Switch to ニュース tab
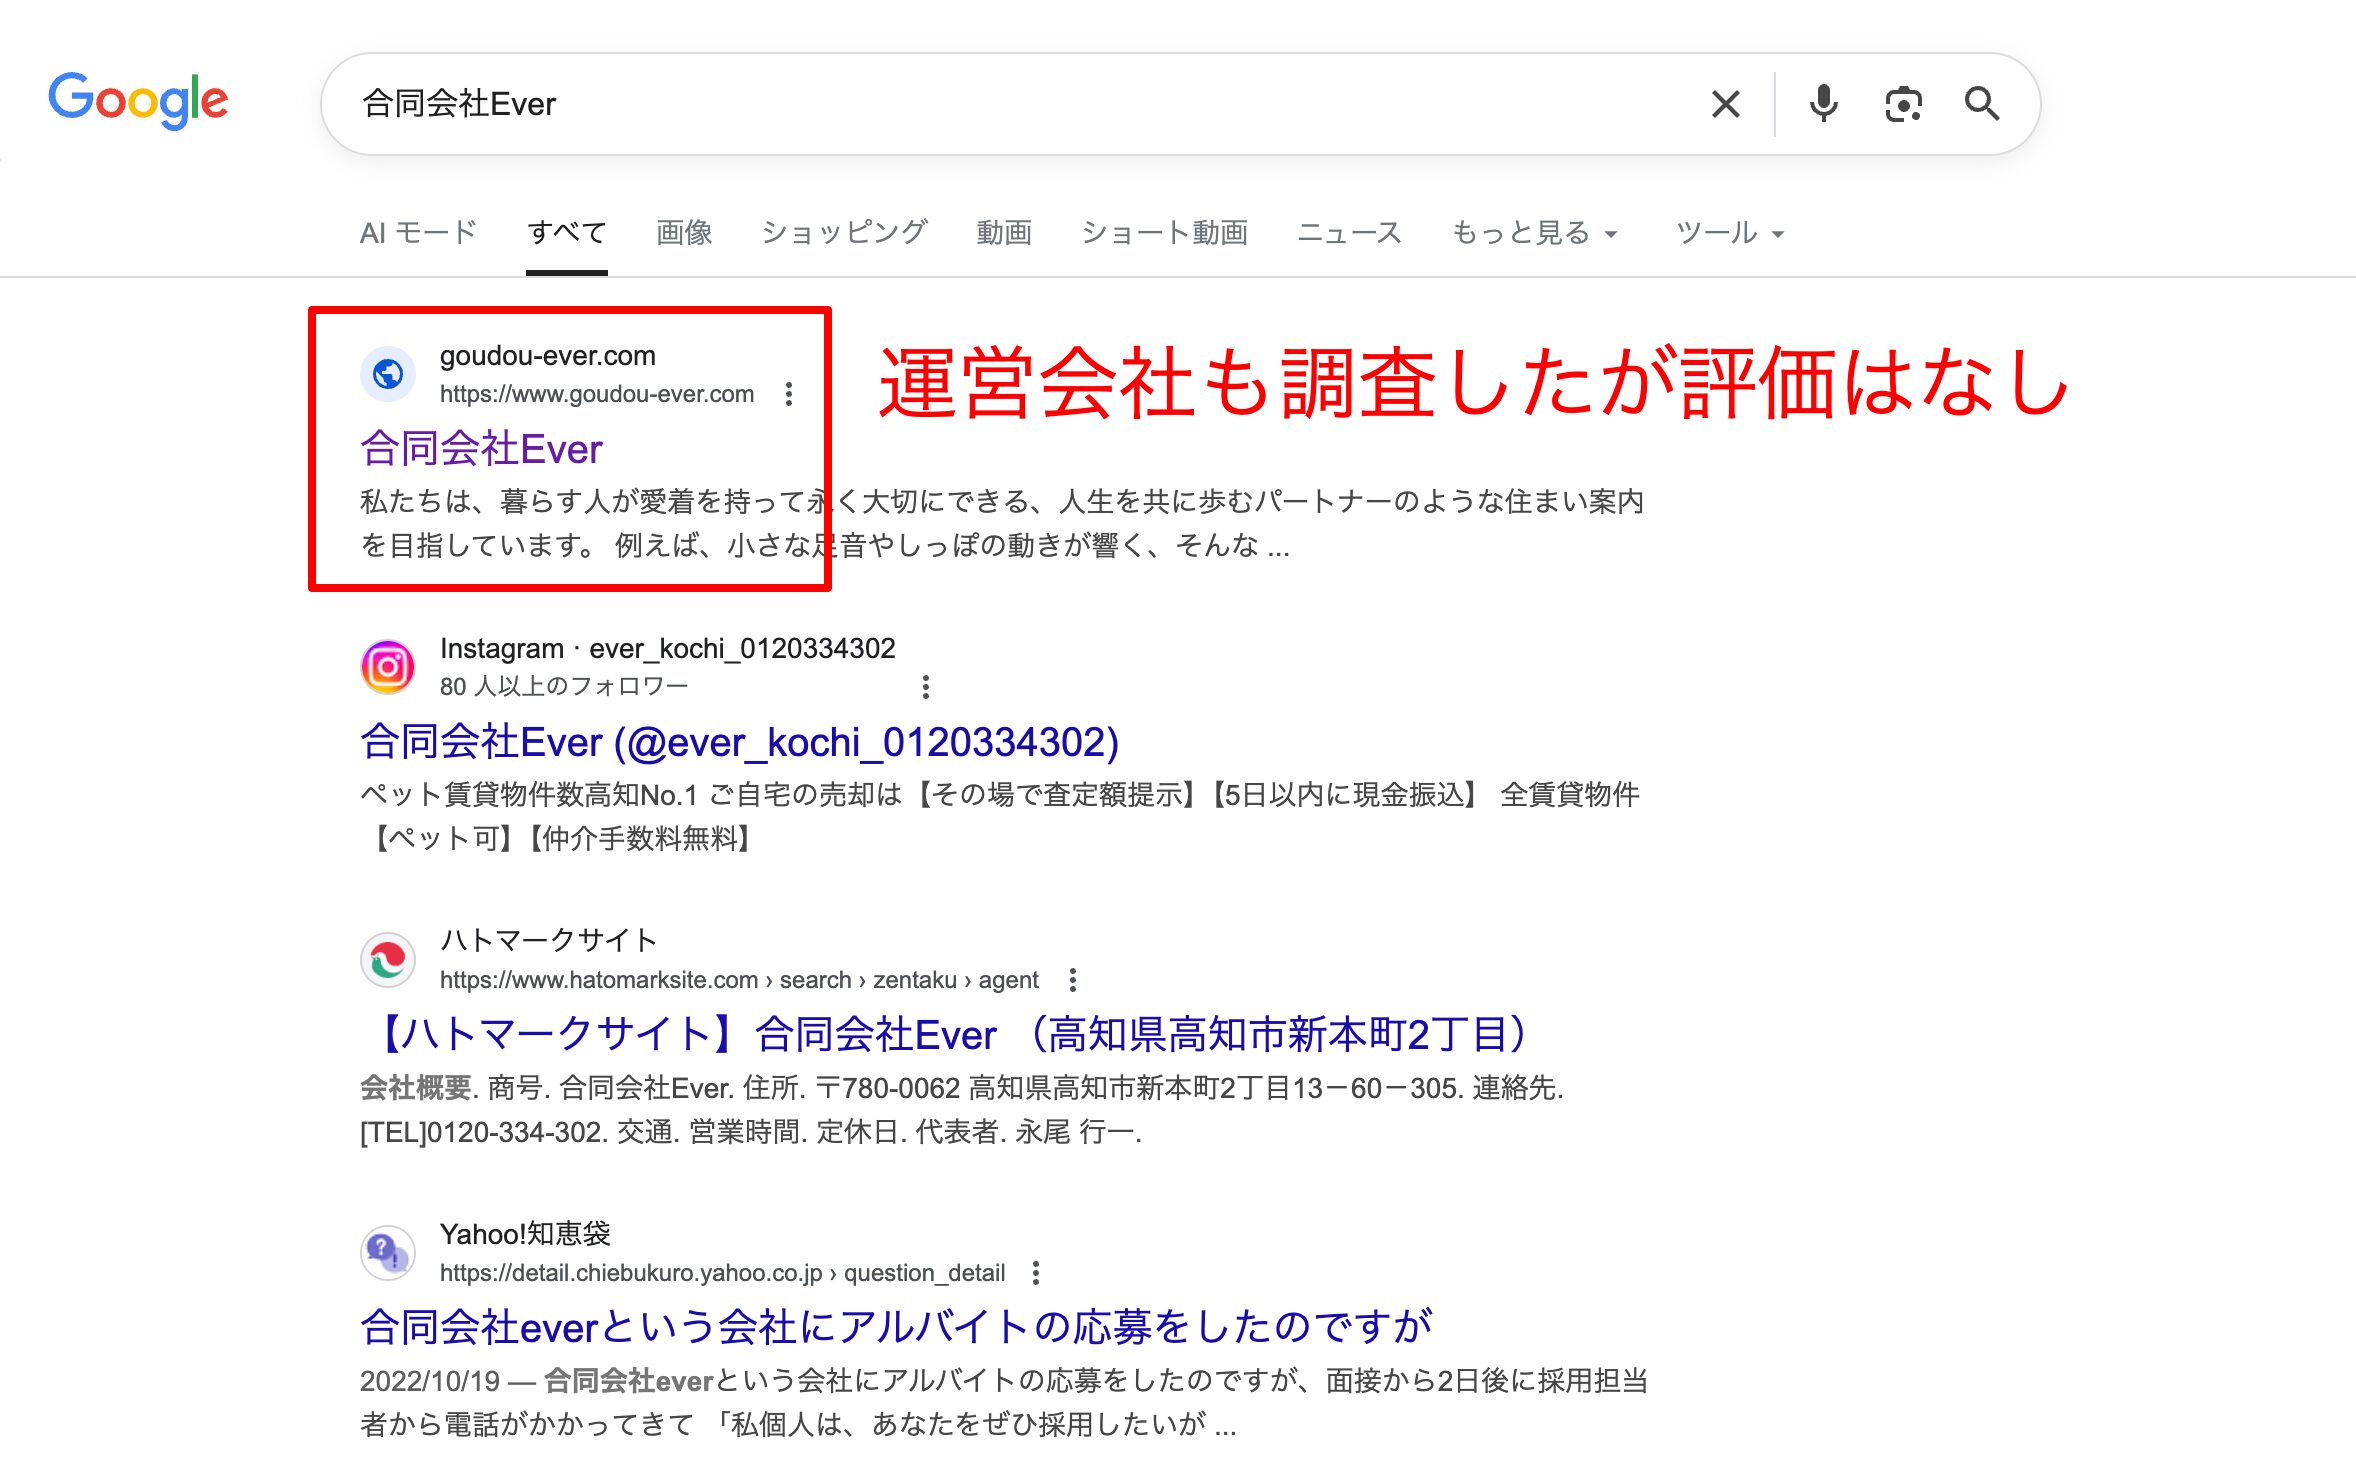Screen dimensions: 2356x1458 (1350, 233)
